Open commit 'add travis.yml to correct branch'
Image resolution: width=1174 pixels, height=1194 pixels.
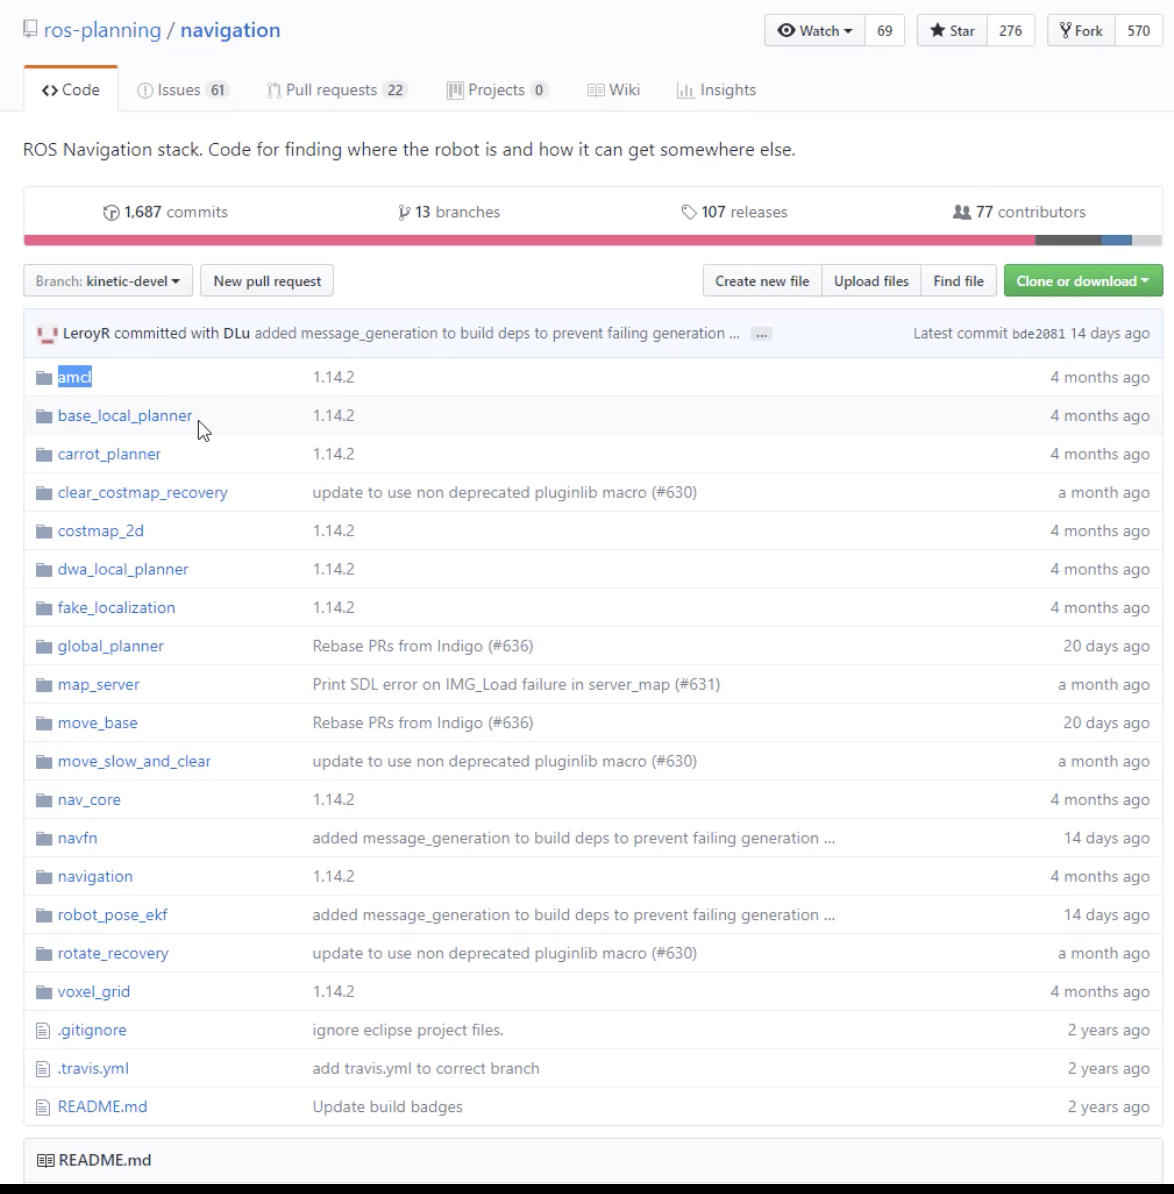click(426, 1068)
